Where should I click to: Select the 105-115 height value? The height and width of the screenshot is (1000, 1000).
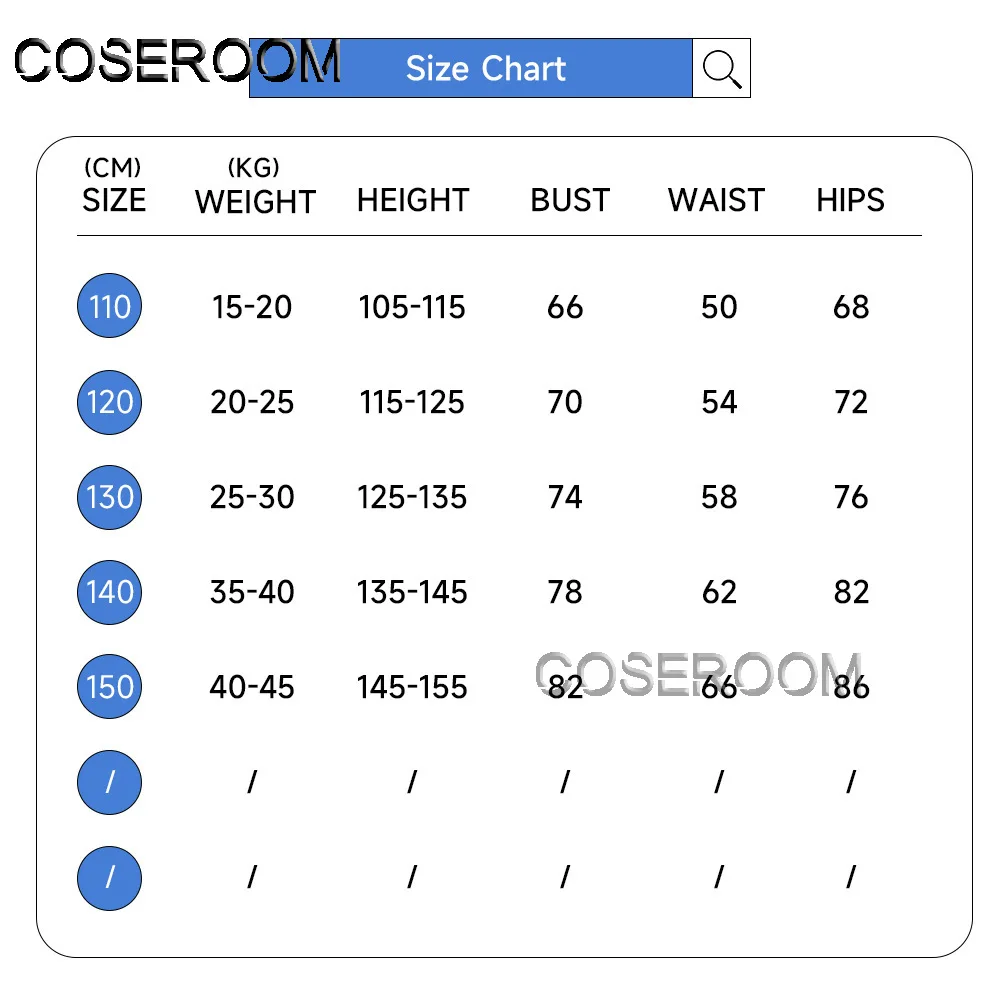coord(412,307)
